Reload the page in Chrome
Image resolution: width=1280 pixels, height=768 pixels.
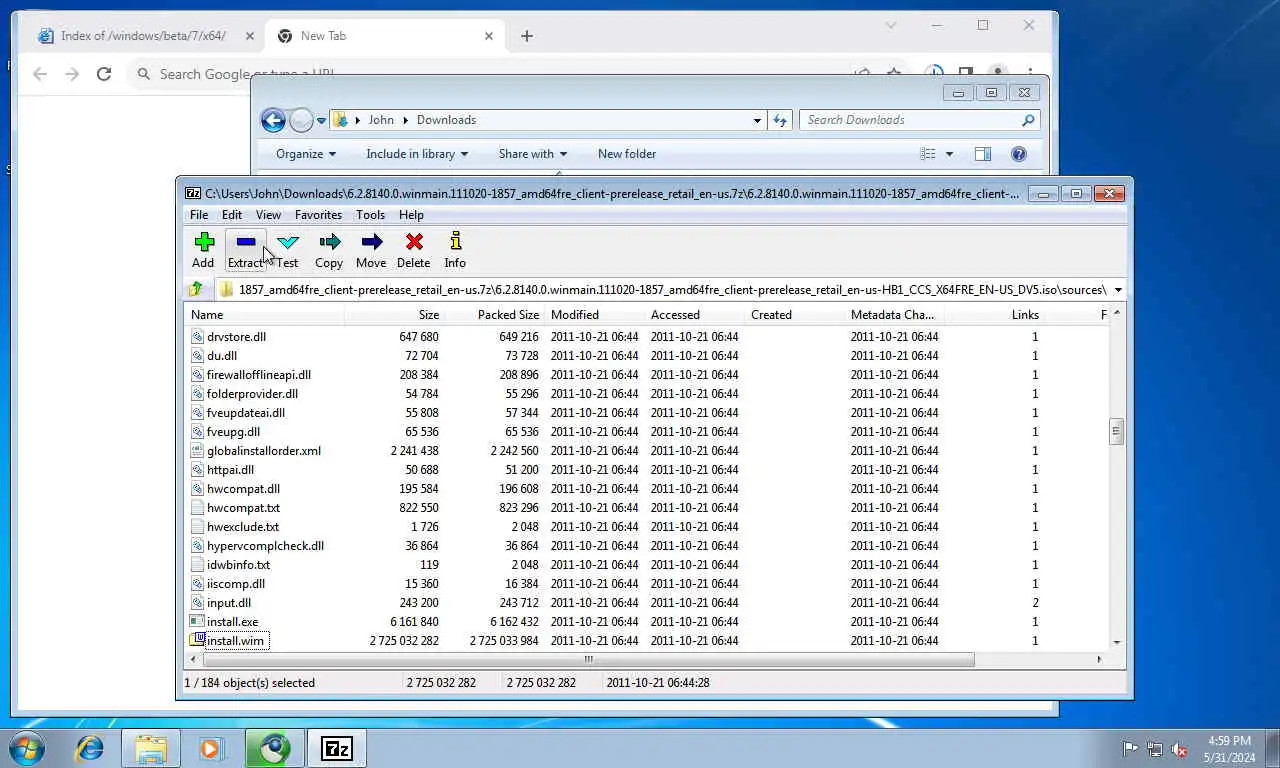[x=103, y=74]
